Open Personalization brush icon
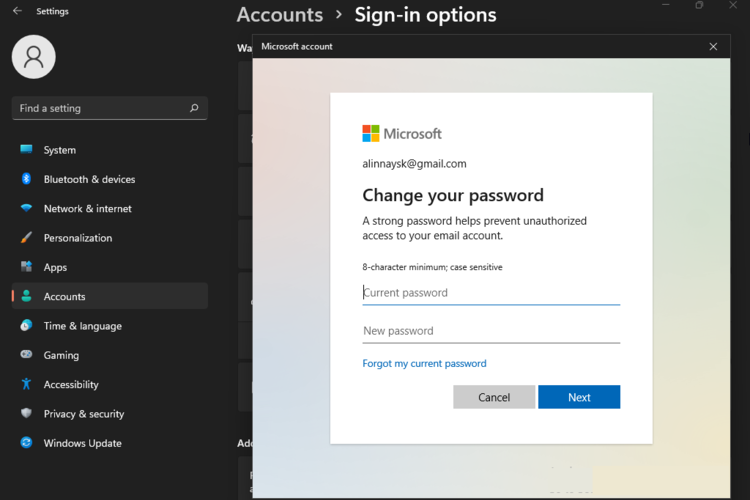The image size is (750, 500). click(27, 238)
